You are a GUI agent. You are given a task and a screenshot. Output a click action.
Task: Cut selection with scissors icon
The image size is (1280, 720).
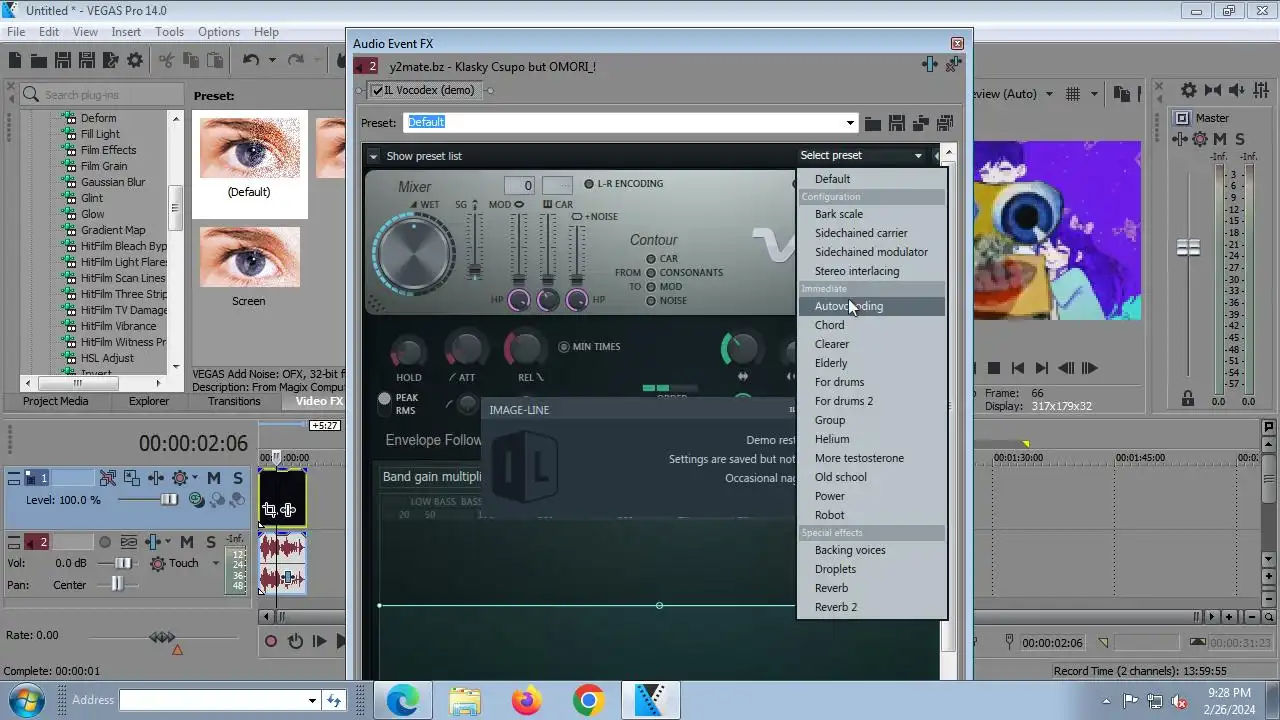pyautogui.click(x=167, y=61)
